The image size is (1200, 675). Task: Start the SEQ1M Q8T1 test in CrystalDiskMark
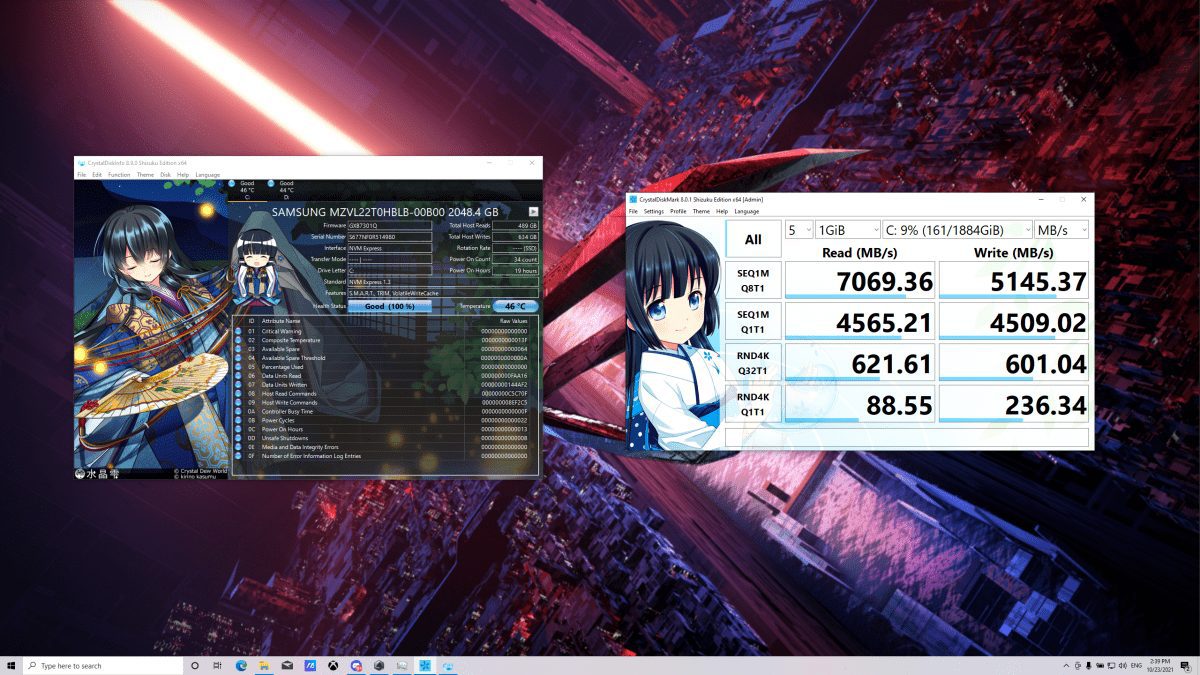pos(753,281)
